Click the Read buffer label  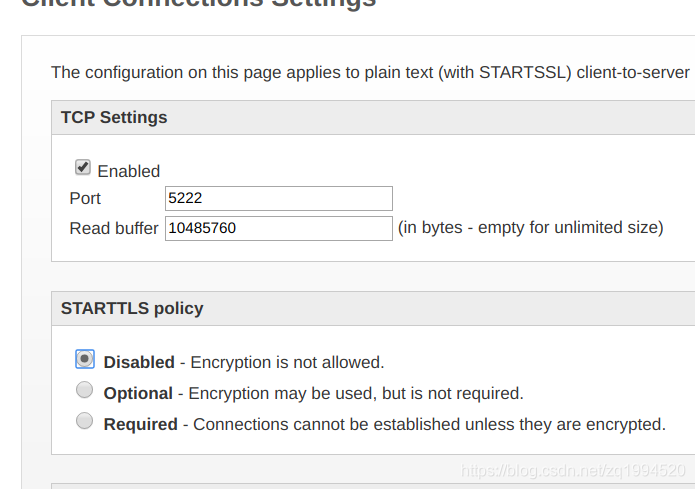click(114, 228)
